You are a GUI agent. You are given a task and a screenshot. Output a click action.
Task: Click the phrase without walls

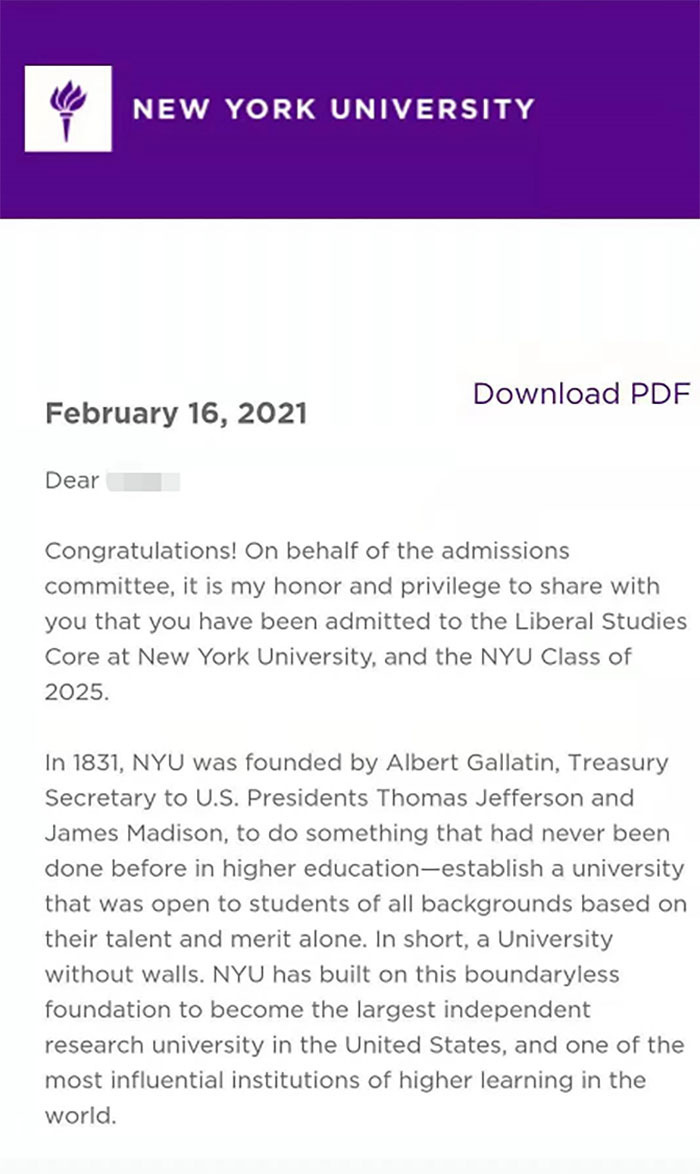pyautogui.click(x=124, y=975)
